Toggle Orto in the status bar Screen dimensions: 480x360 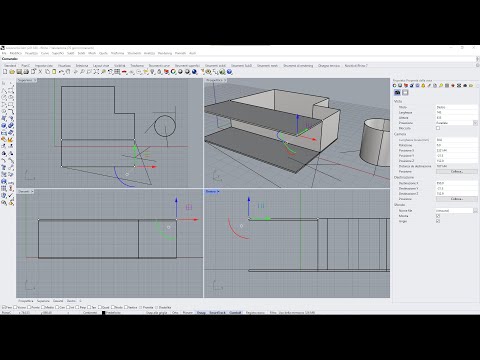175,313
